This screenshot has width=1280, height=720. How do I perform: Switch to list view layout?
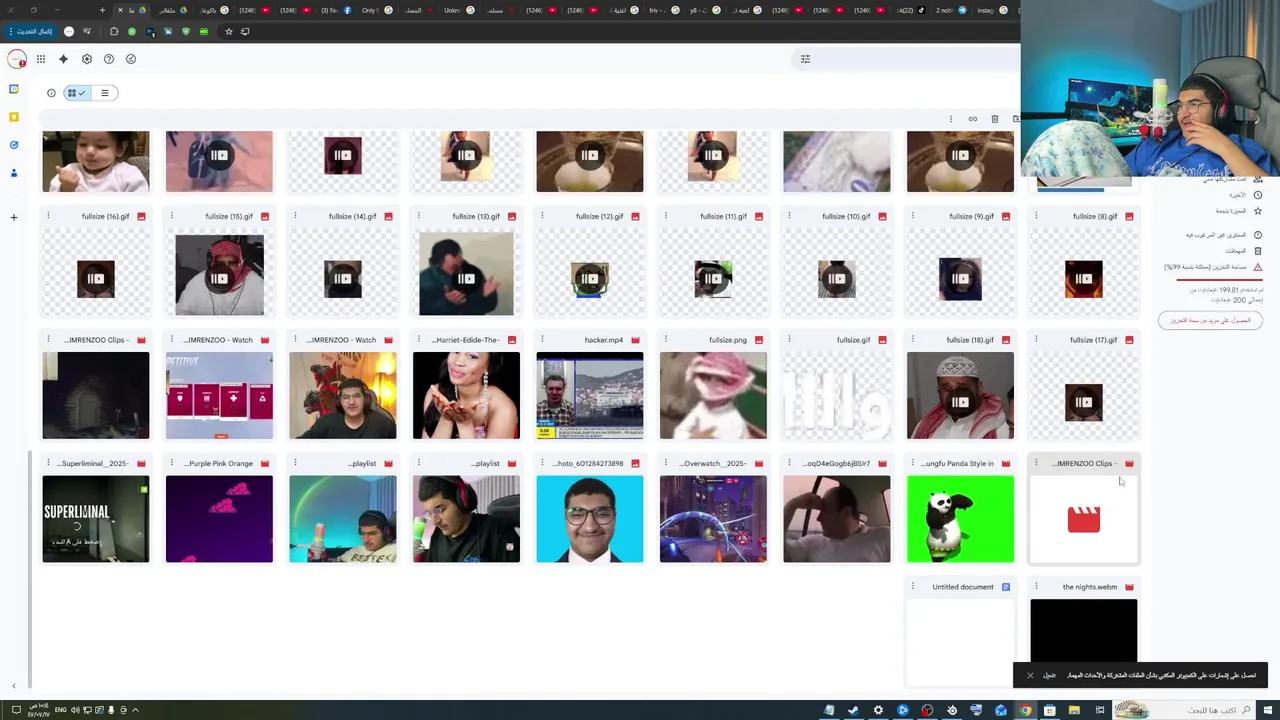104,93
